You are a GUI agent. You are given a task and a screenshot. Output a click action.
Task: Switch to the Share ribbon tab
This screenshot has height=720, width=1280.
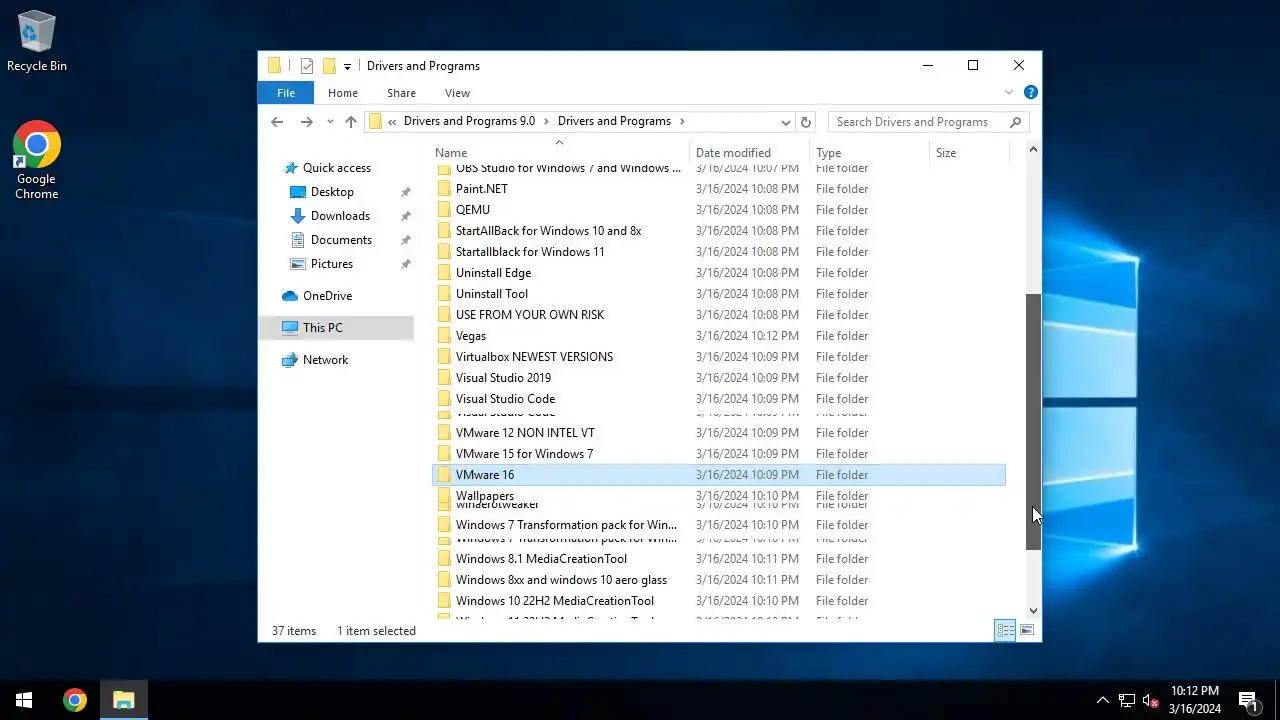click(401, 93)
